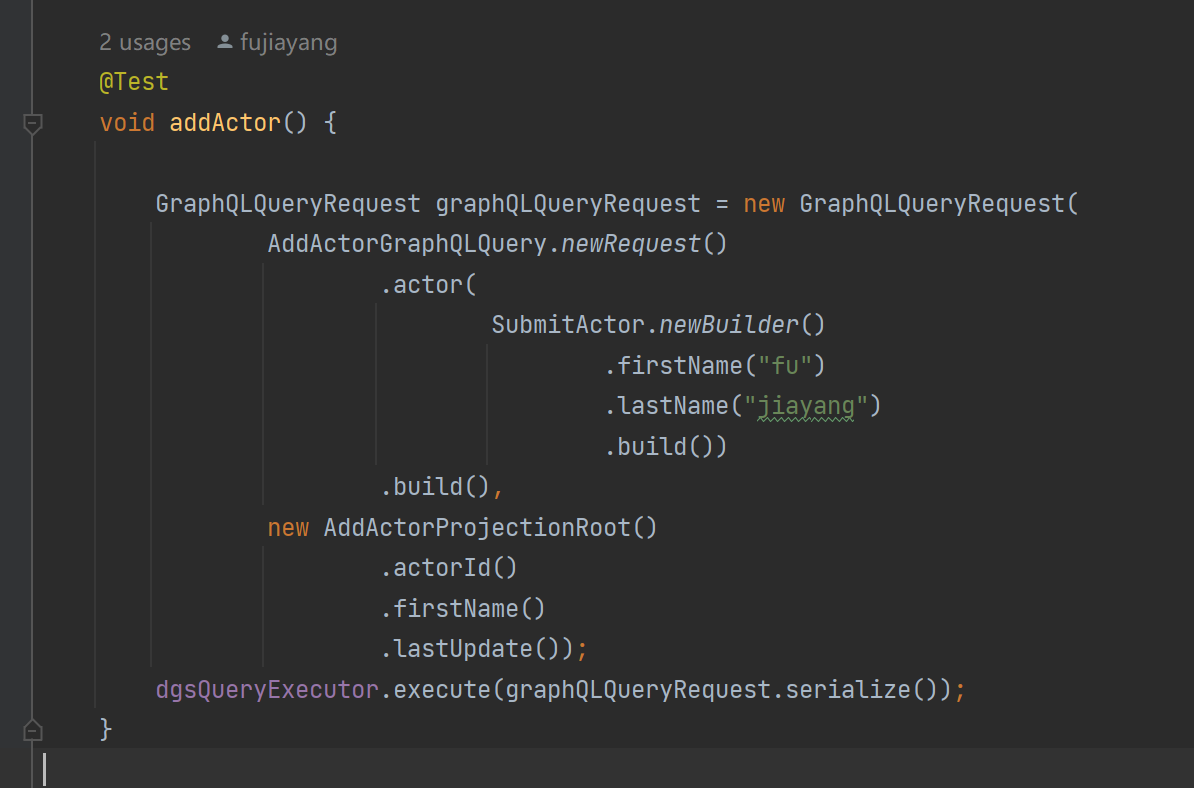
Task: Place the cursor on the "jiayang" string literal
Action: (806, 406)
